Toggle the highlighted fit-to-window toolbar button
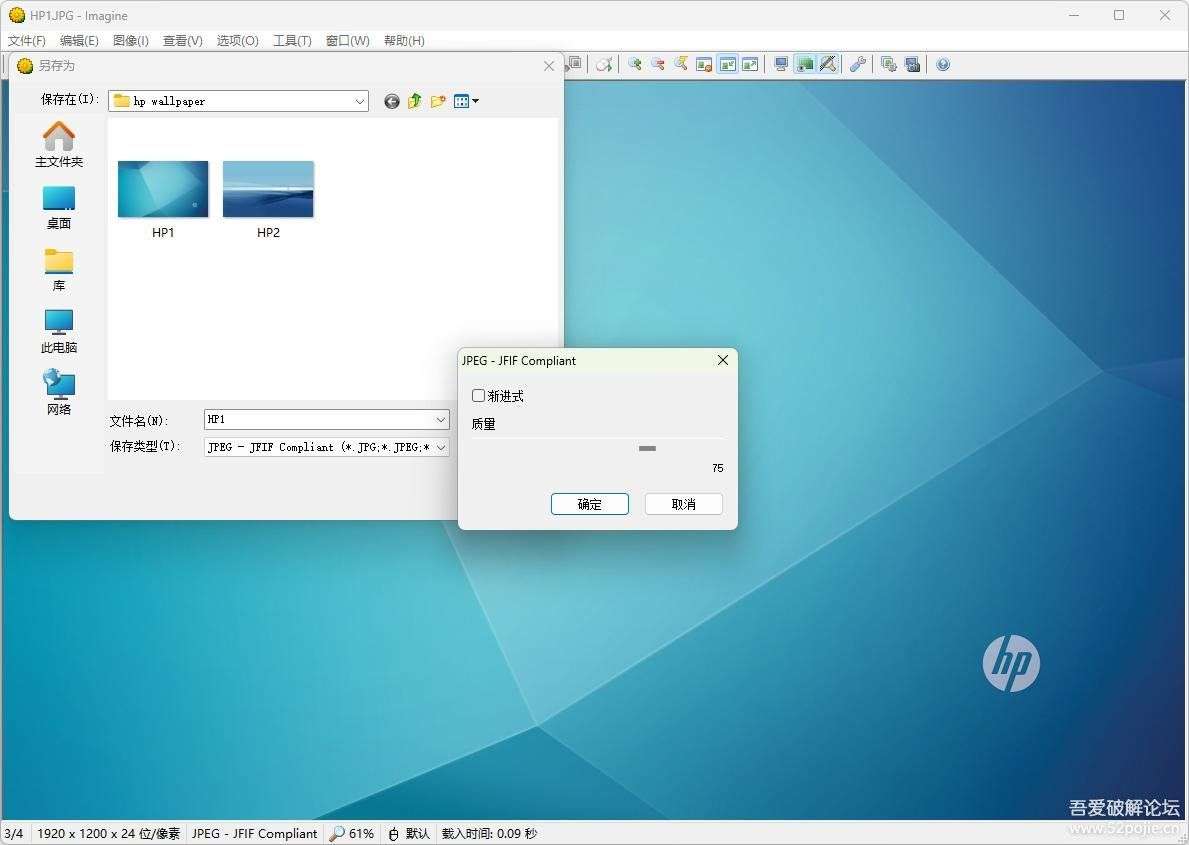The width and height of the screenshot is (1189, 845). pos(805,63)
